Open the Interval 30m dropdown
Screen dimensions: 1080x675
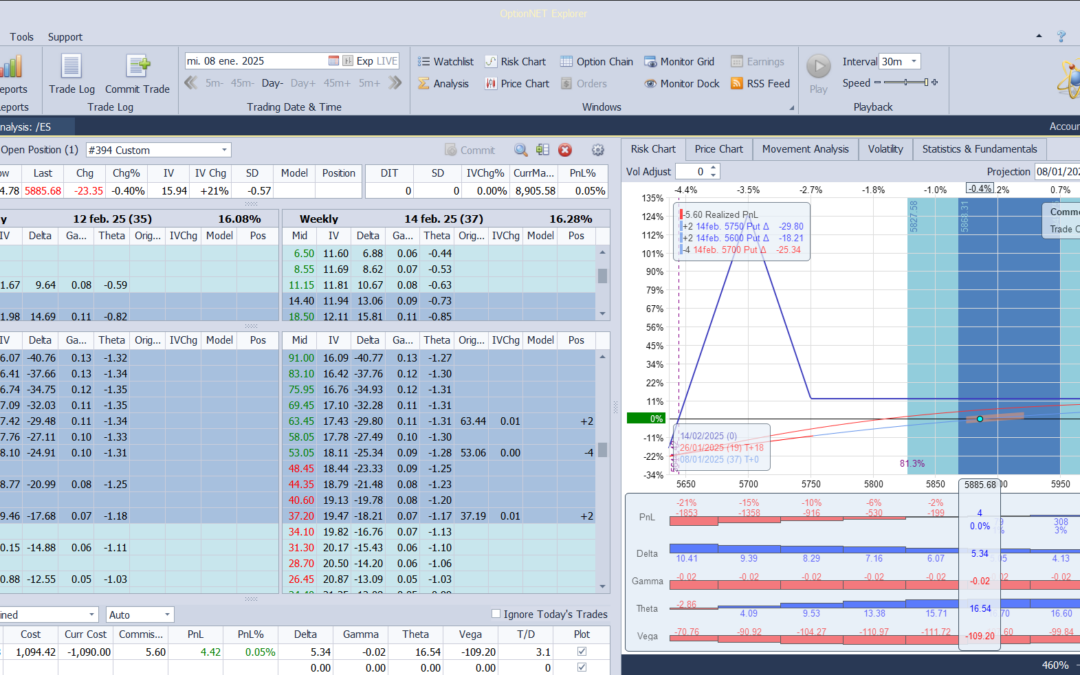pos(914,61)
